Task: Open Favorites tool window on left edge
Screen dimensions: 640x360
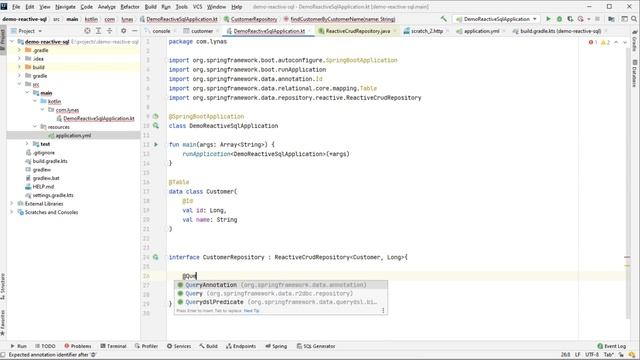Action: click(3, 322)
